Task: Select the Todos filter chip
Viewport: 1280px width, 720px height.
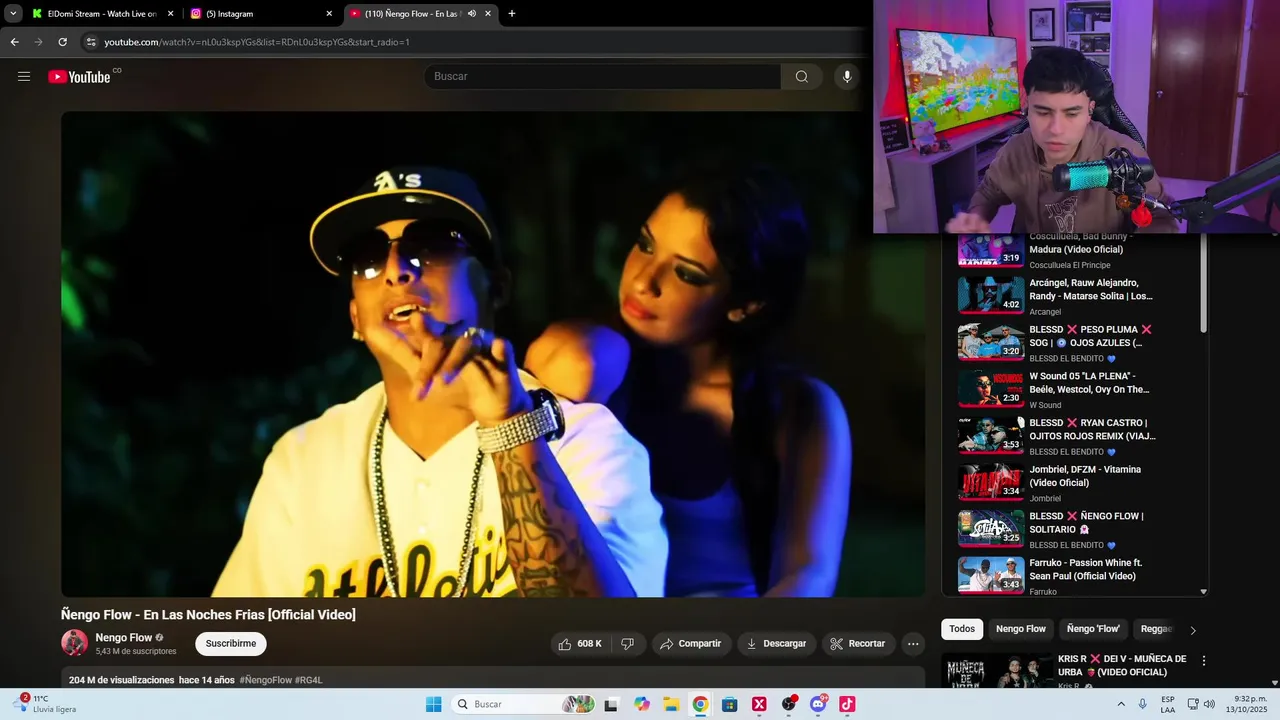Action: point(962,629)
